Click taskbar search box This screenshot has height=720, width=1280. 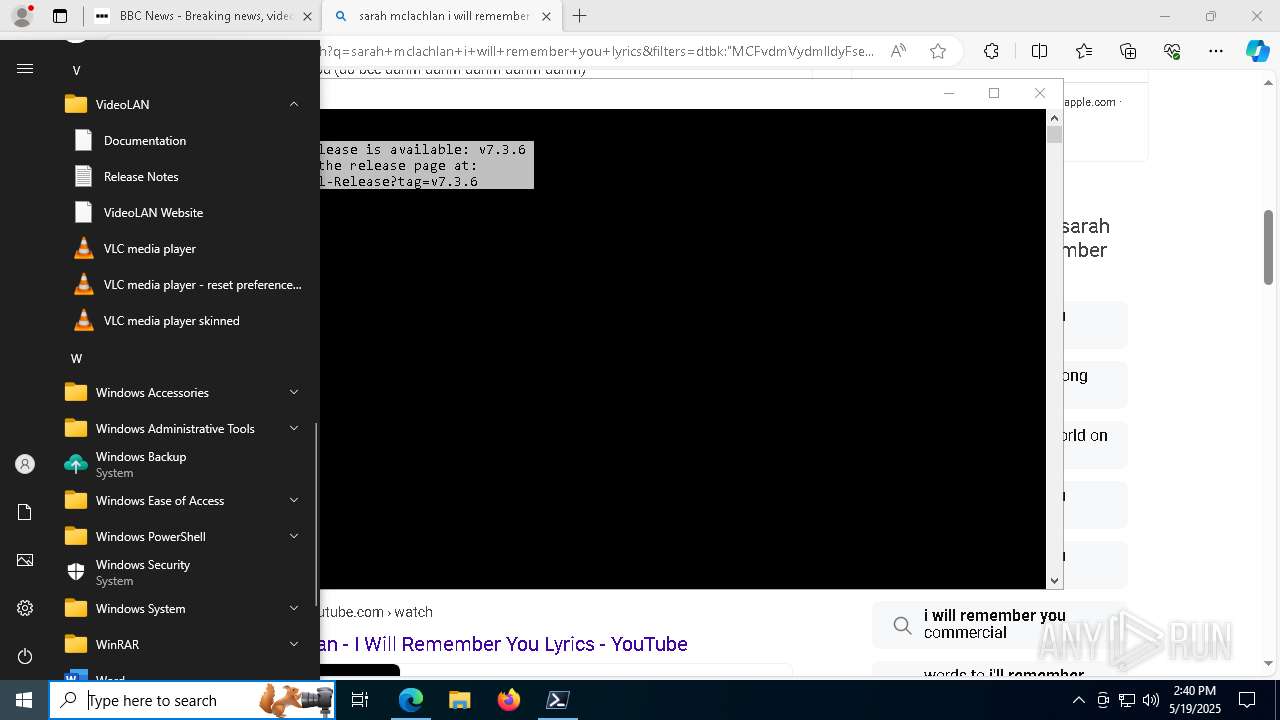tap(194, 700)
